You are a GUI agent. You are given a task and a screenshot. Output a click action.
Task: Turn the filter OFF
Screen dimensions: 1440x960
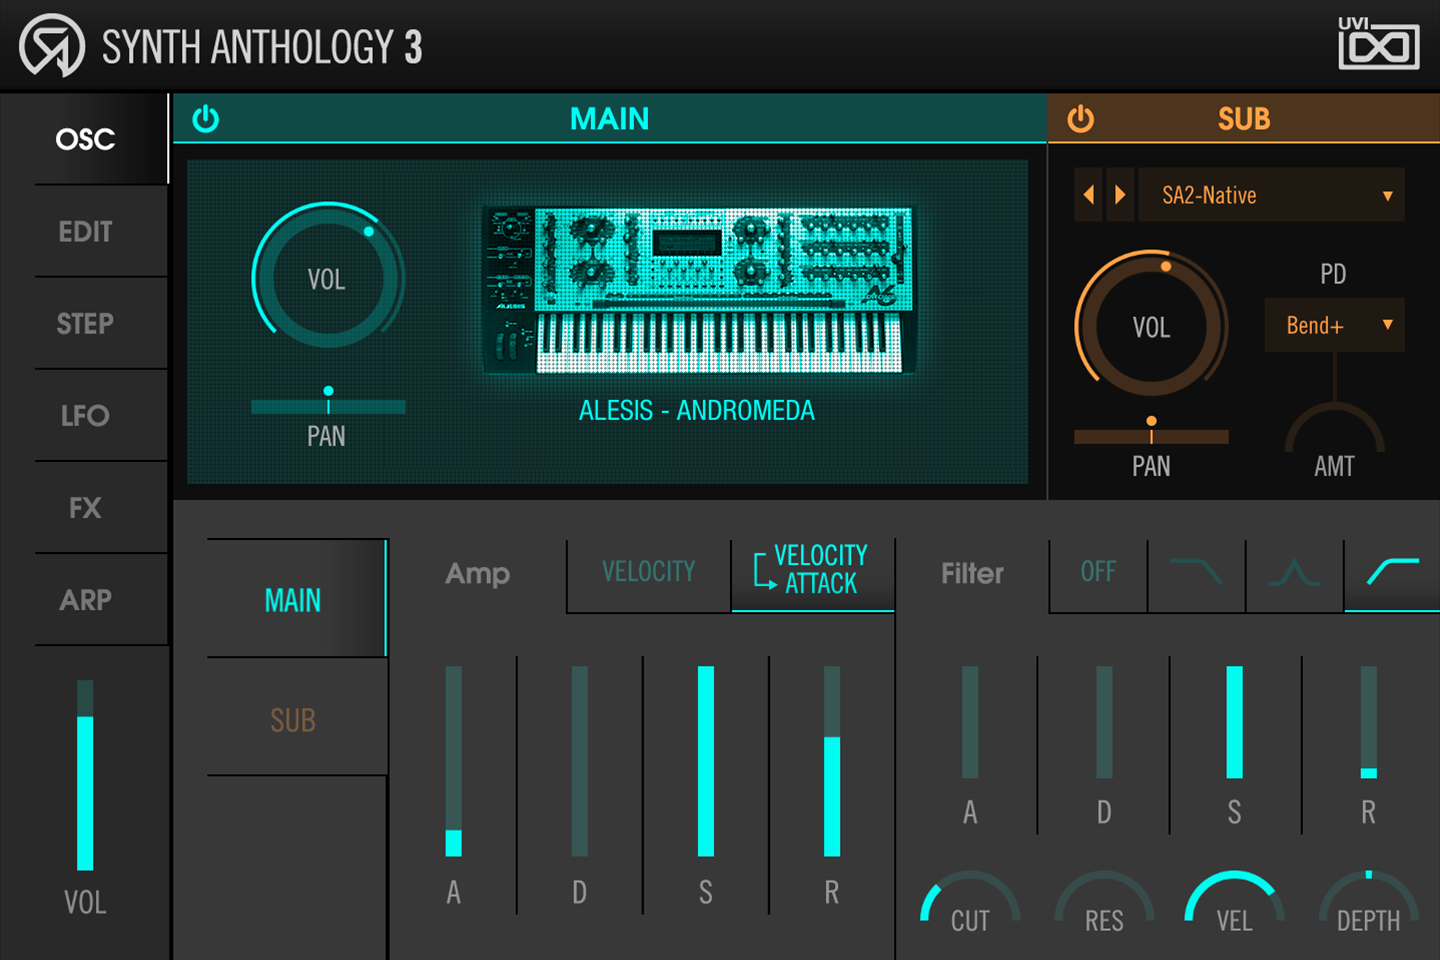(x=1097, y=571)
